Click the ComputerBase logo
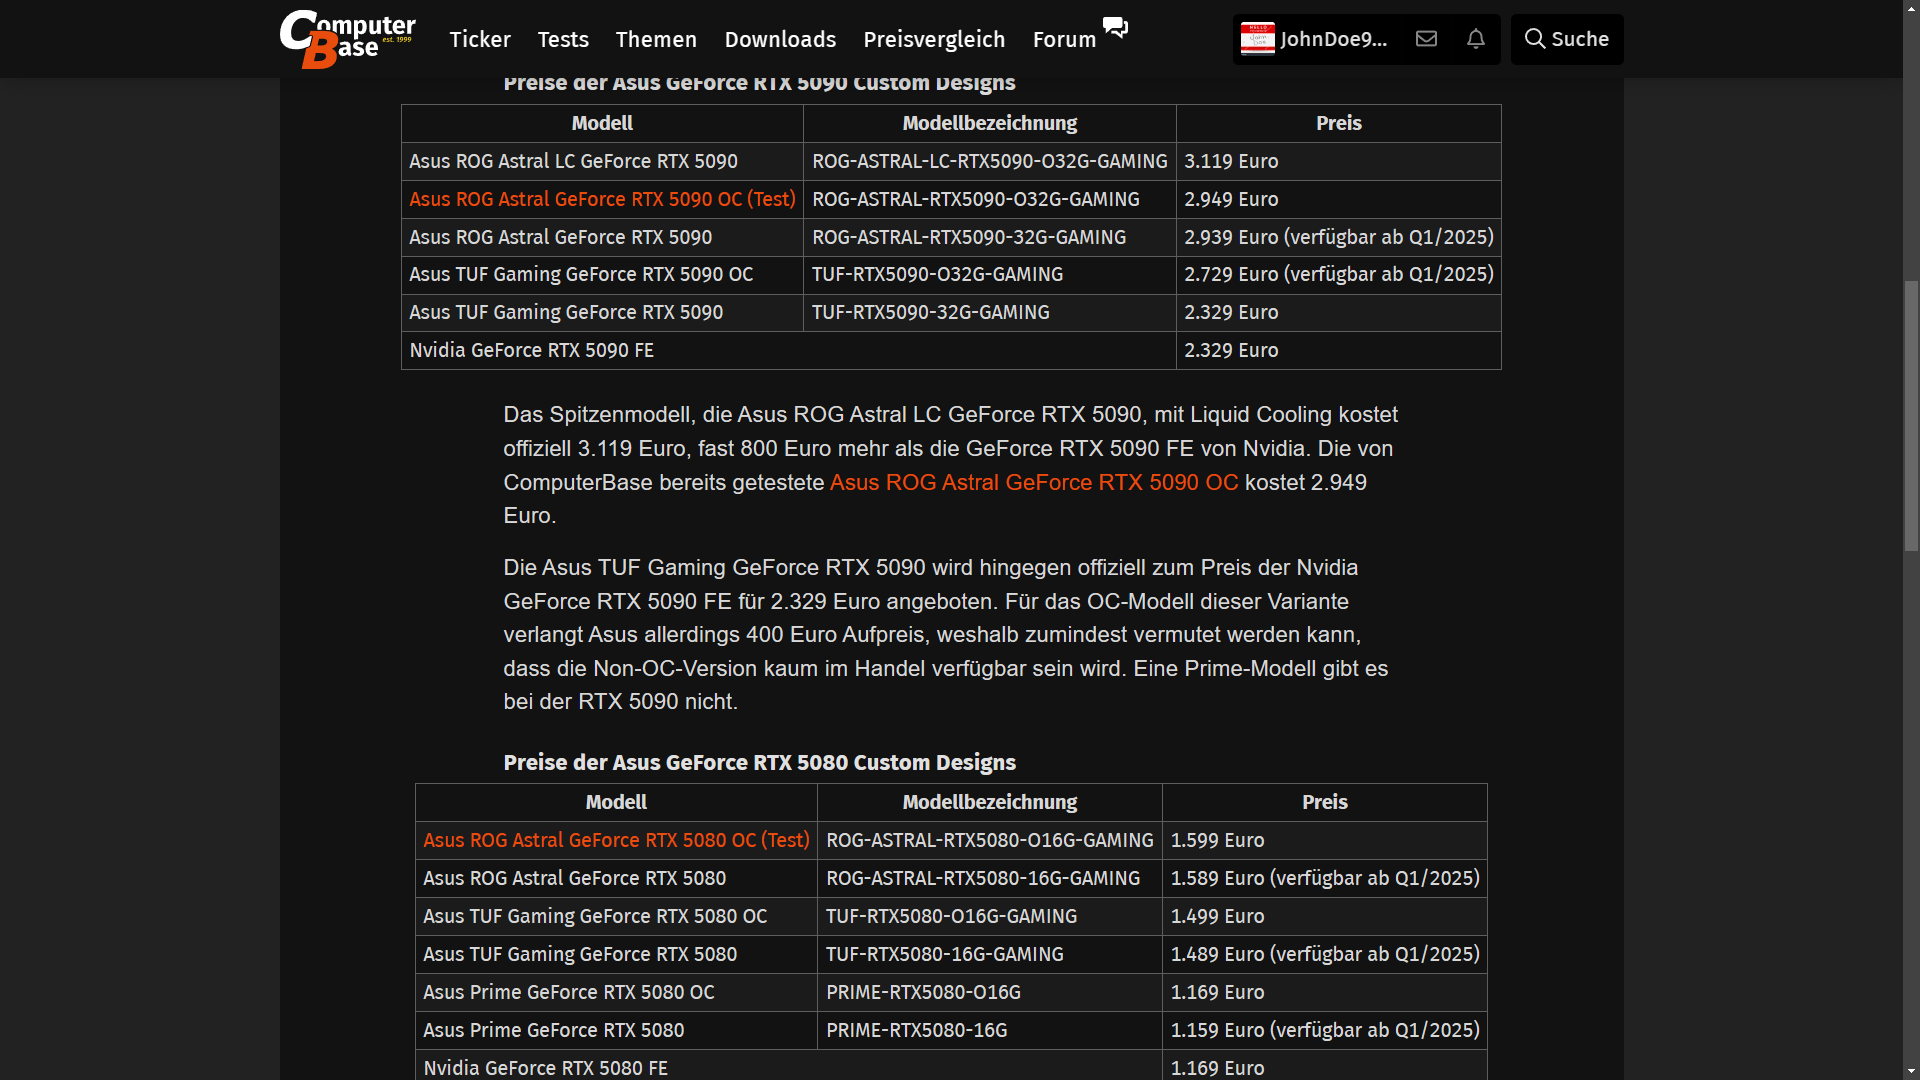 (347, 39)
